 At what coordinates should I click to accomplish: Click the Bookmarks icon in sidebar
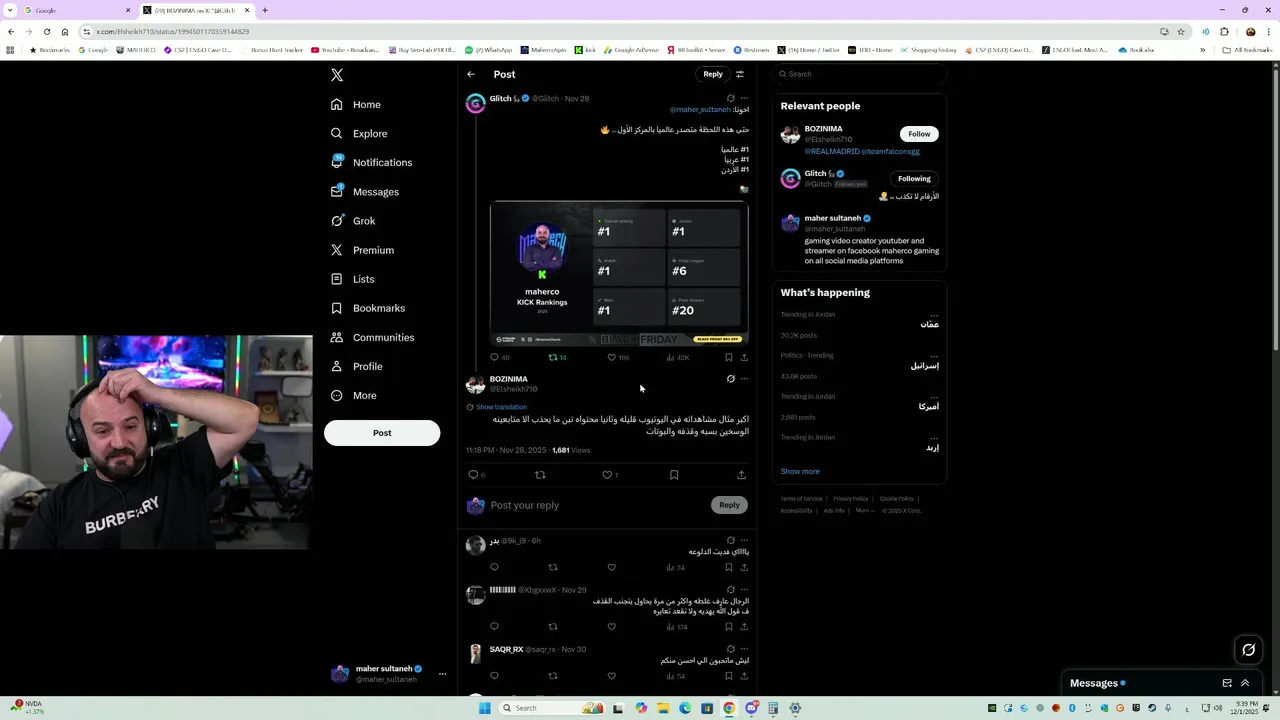click(x=337, y=308)
